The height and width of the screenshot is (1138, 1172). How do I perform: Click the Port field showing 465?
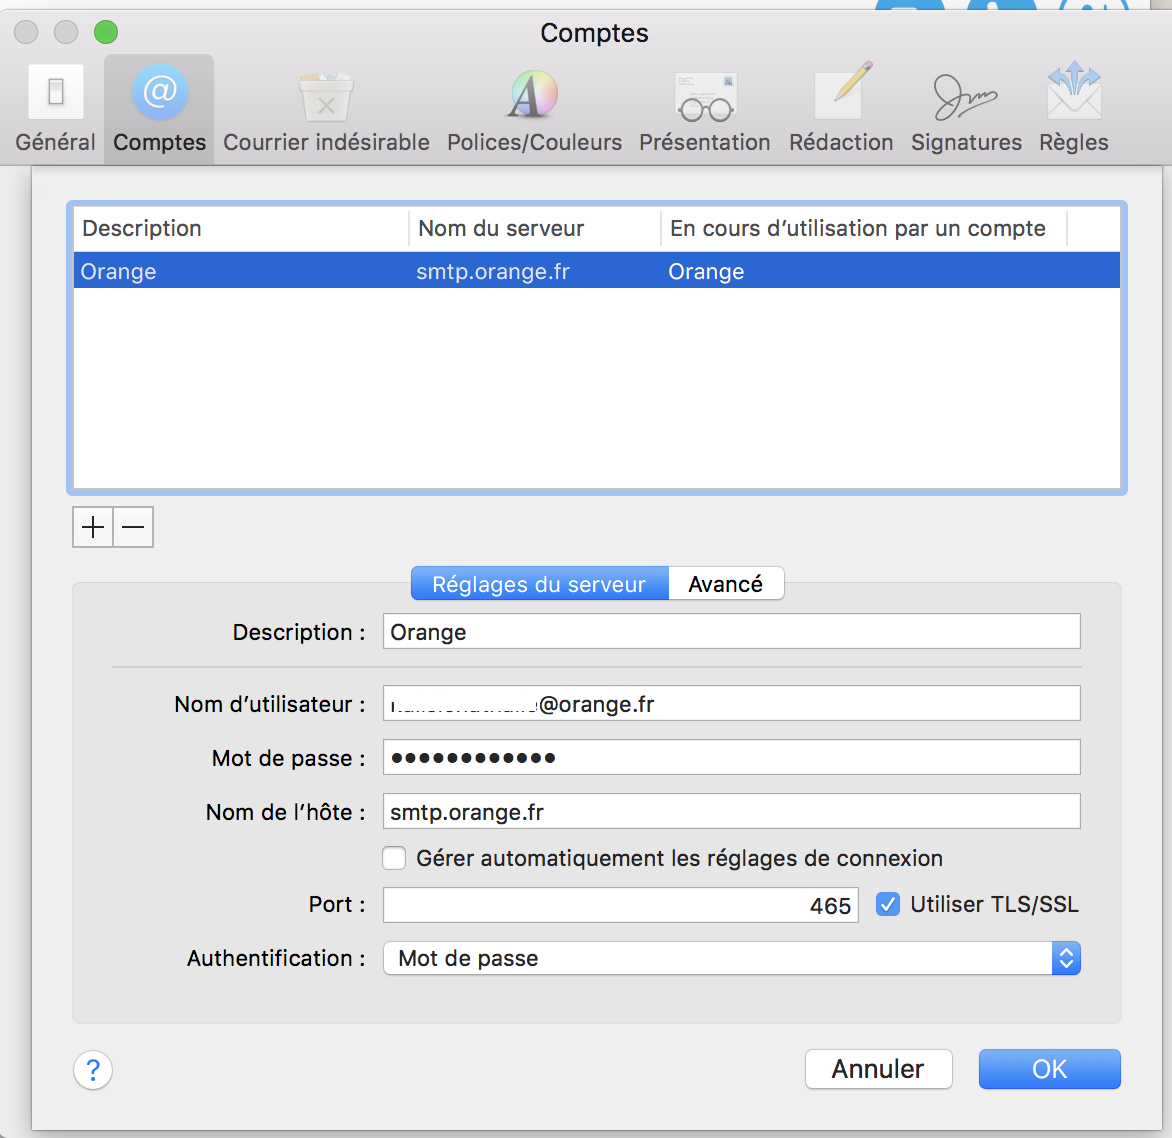620,905
